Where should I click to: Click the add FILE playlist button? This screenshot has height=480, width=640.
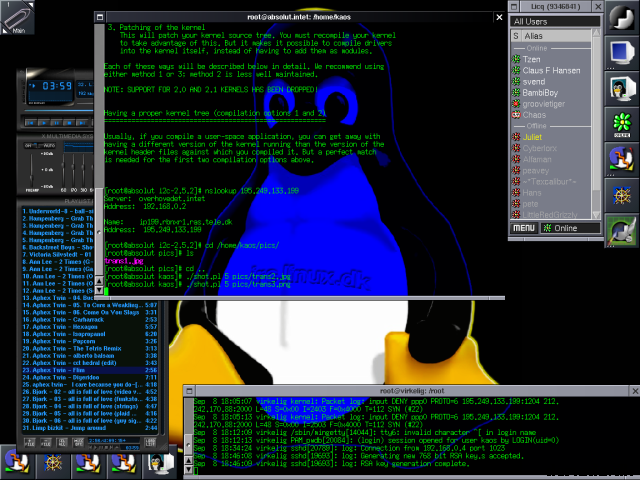[29, 442]
